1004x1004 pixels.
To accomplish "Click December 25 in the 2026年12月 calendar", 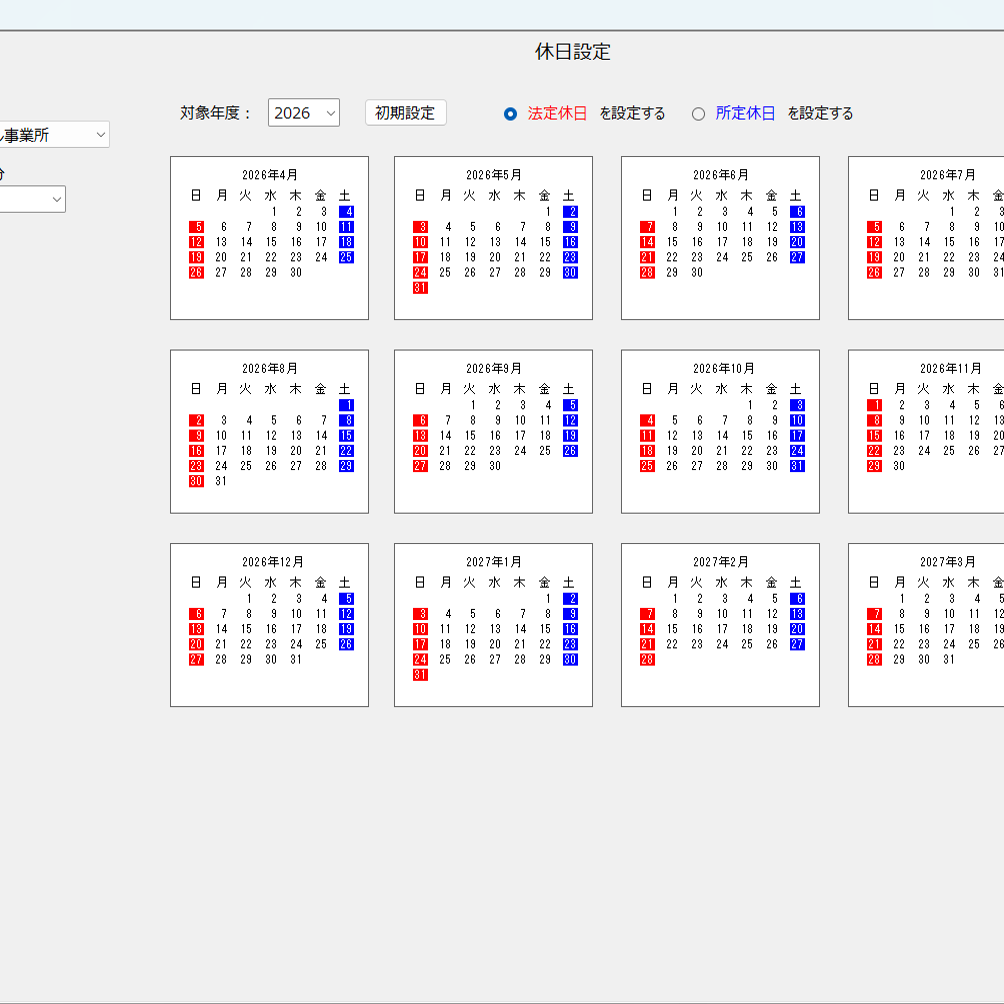I will coord(321,644).
